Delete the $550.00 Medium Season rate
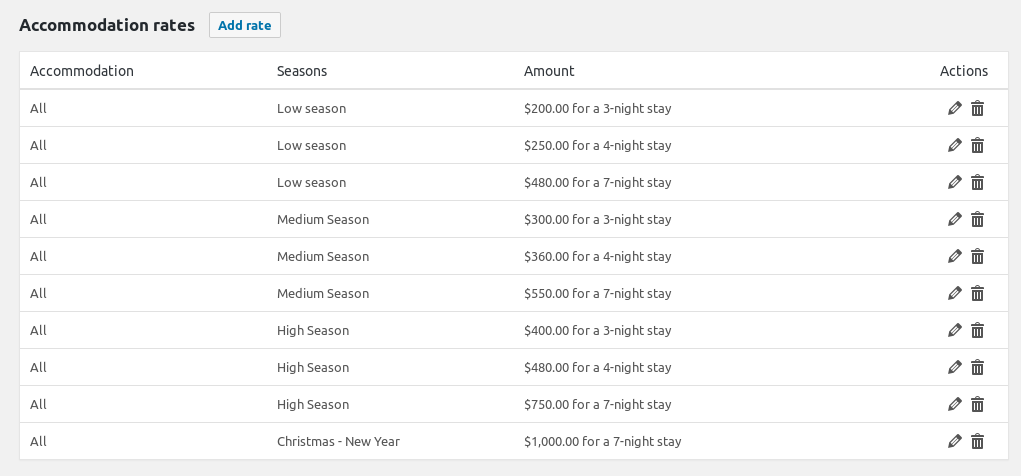1021x476 pixels. coord(978,293)
